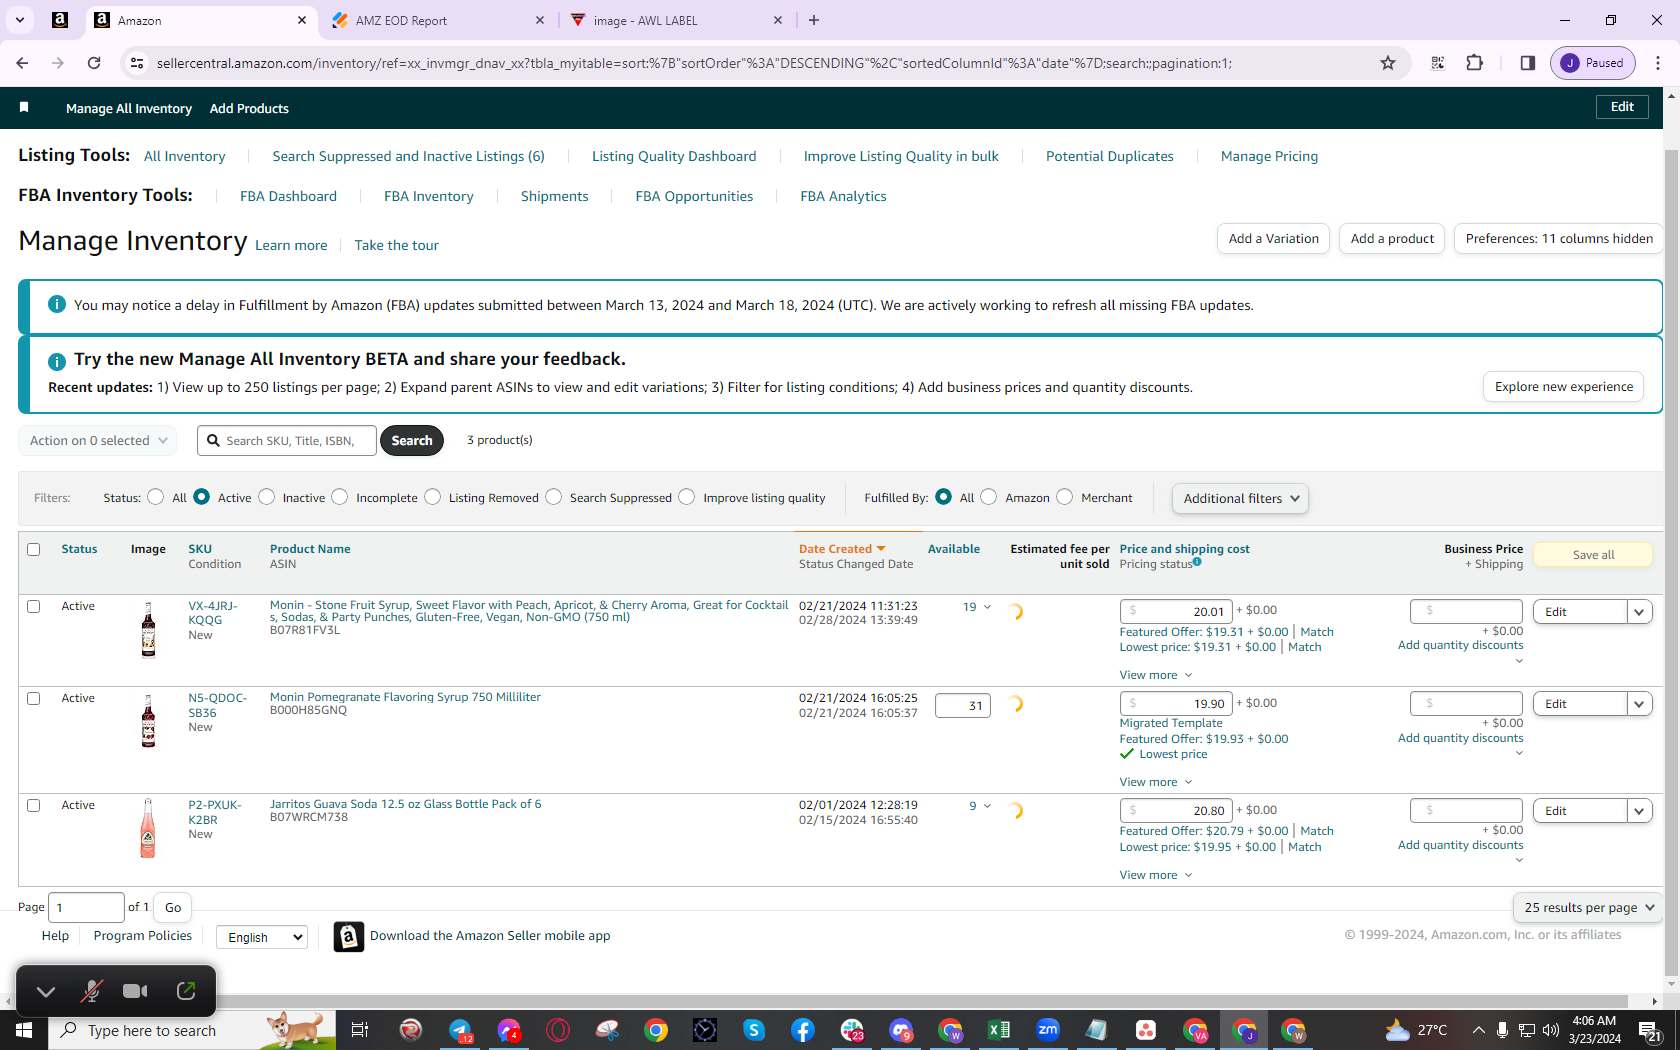Click the share screen icon in meeting toolbar
Viewport: 1680px width, 1050px height.
[x=186, y=991]
